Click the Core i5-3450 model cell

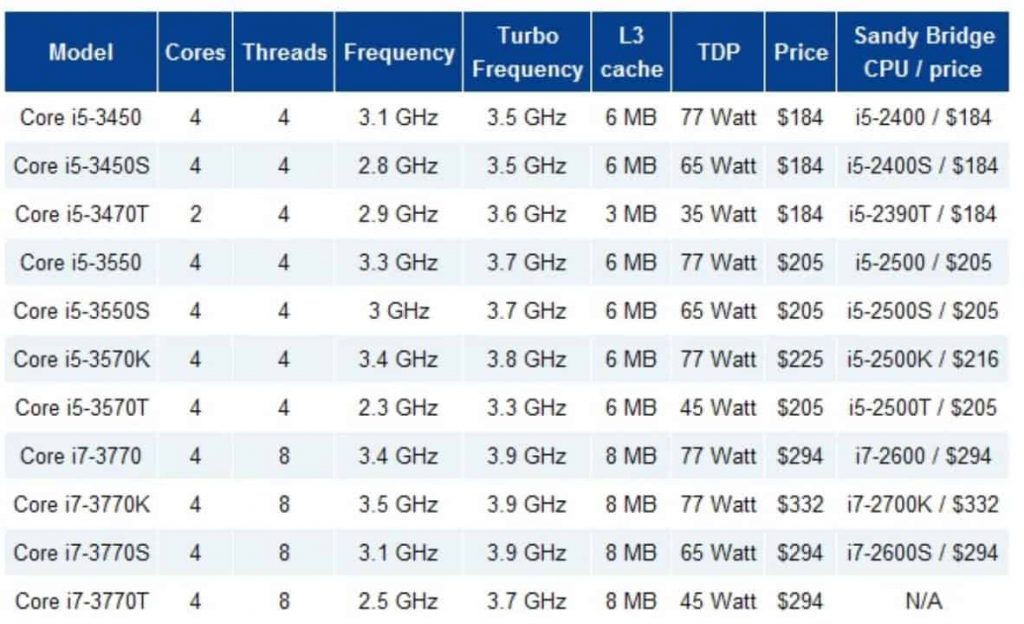coord(81,118)
